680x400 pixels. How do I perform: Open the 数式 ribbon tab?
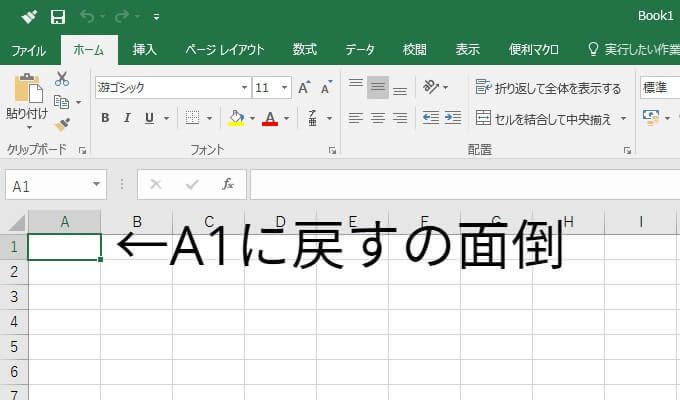304,49
